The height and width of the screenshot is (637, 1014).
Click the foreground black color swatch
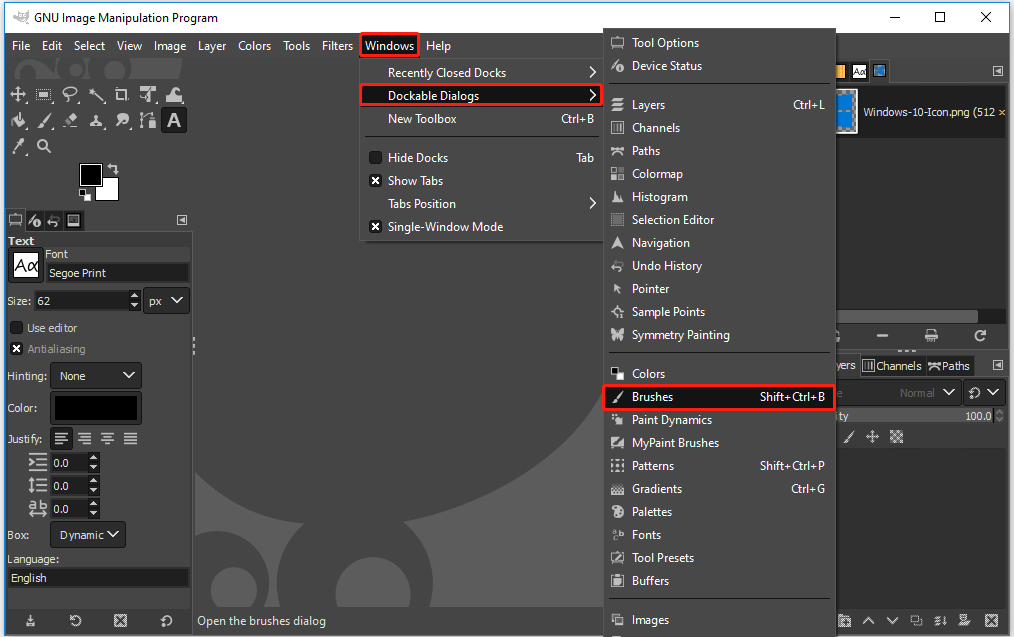pos(91,175)
